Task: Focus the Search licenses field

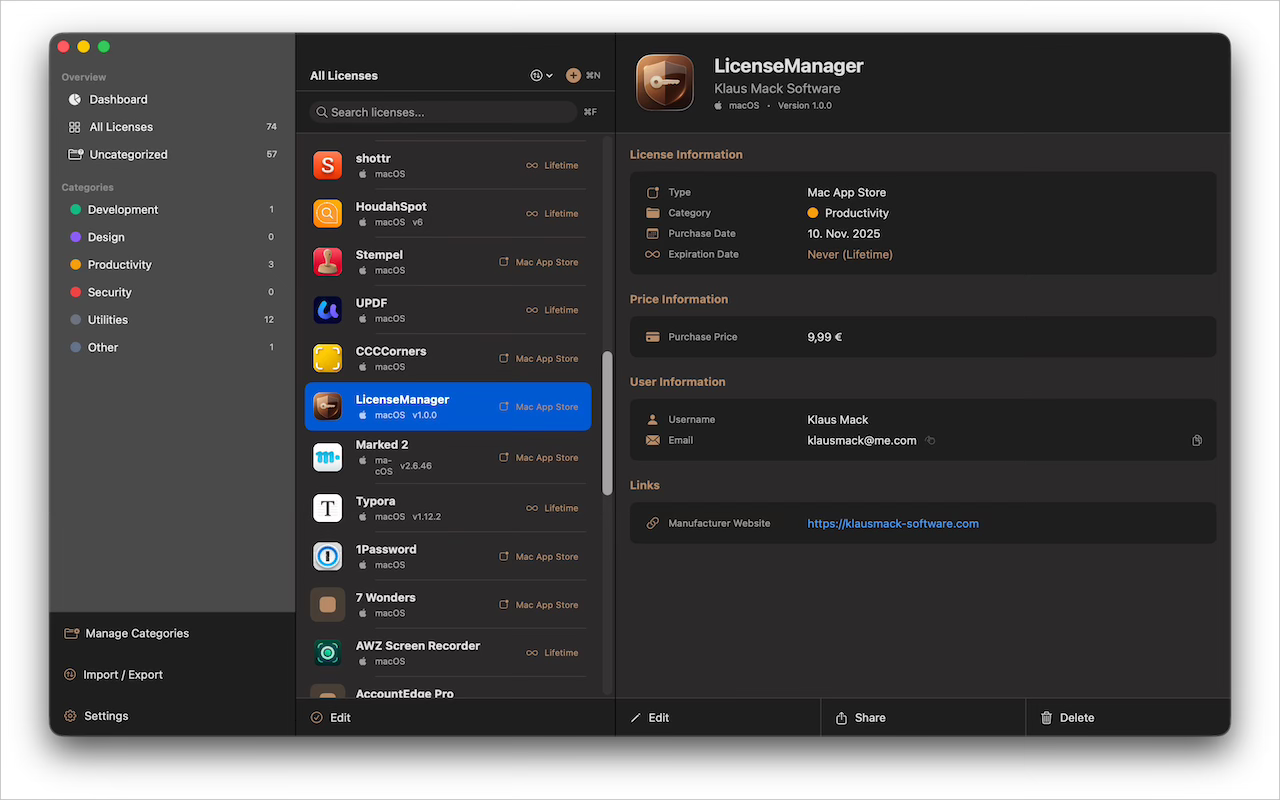Action: pyautogui.click(x=443, y=112)
